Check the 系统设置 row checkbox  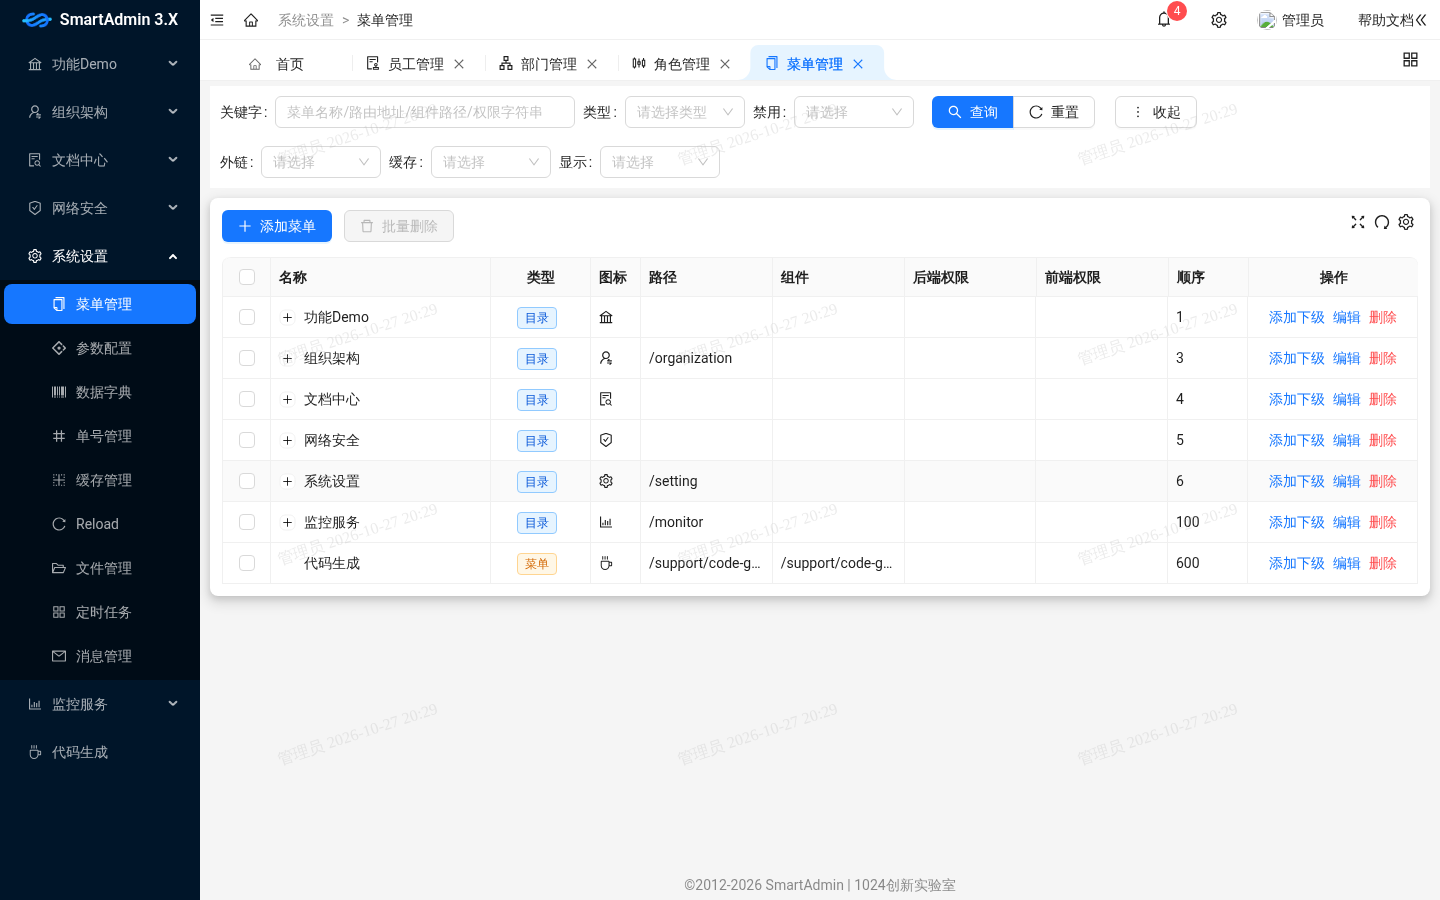pos(247,481)
